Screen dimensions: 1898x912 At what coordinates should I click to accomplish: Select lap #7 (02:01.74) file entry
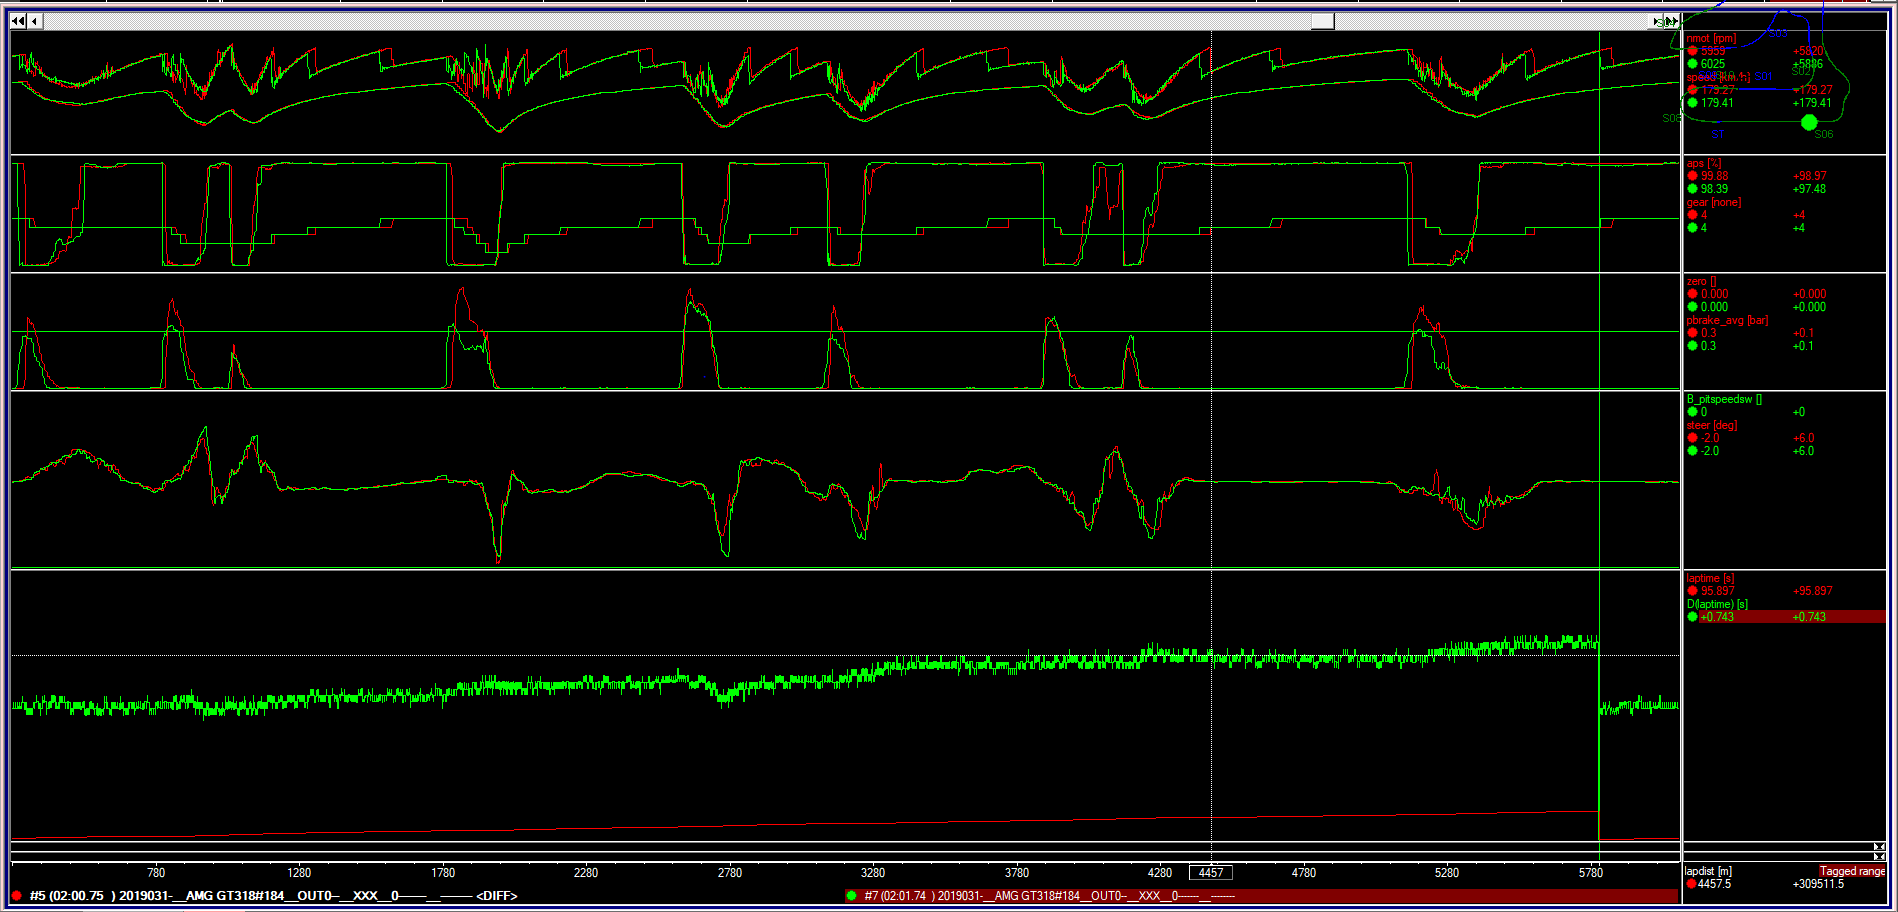1048,896
